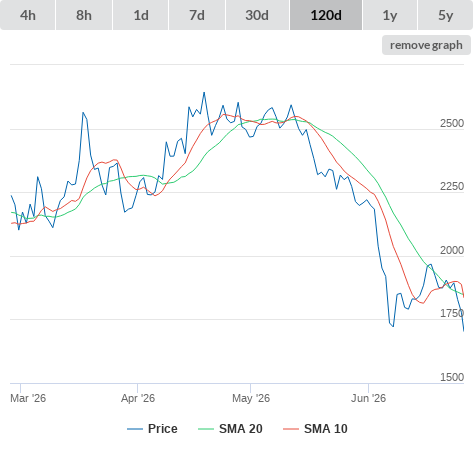The height and width of the screenshot is (455, 474).
Task: Switch chart to 1y range
Action: pyautogui.click(x=390, y=15)
